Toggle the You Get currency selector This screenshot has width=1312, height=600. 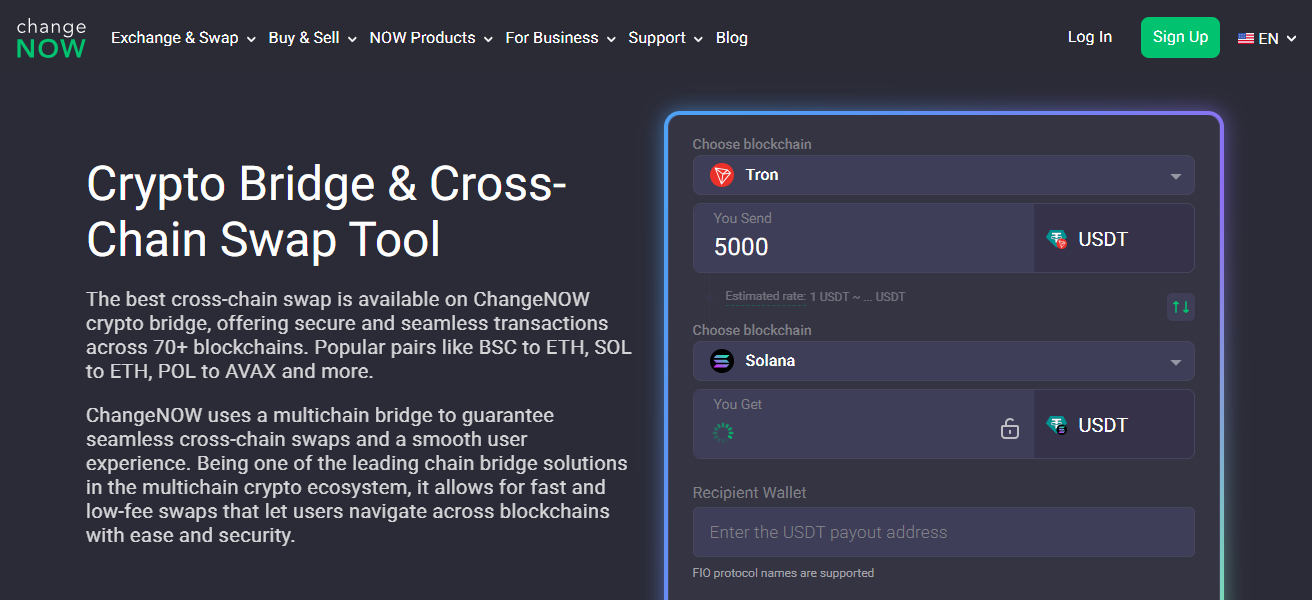(1114, 424)
